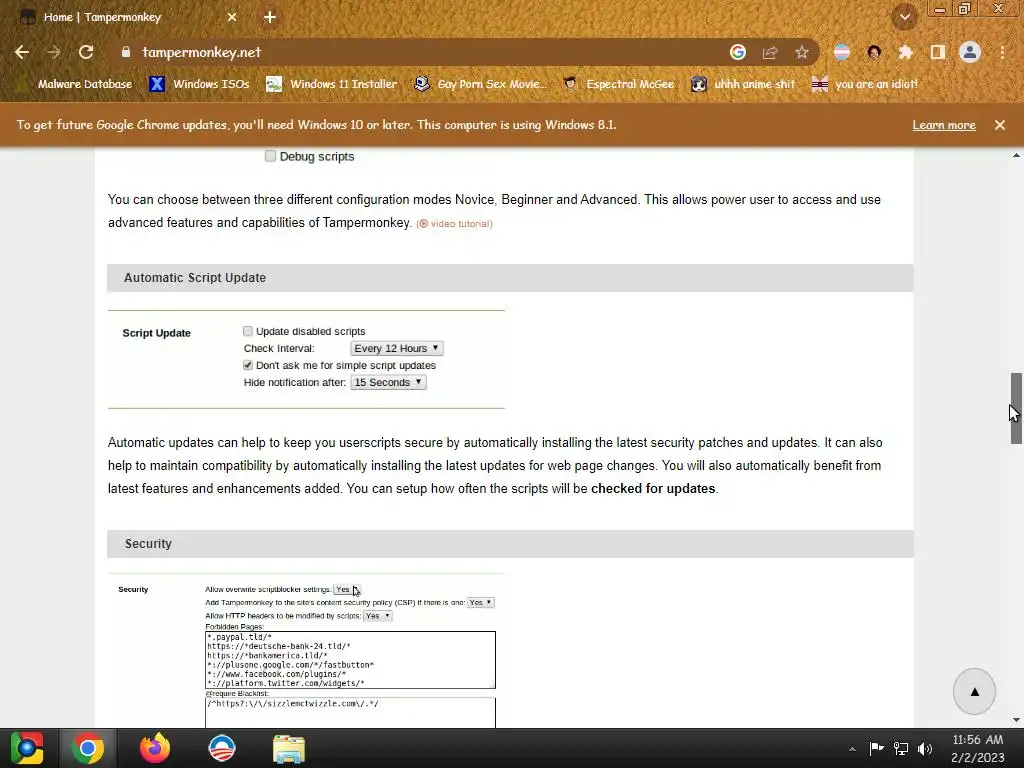1024x768 pixels.
Task: Switch to Google Chrome on the taskbar
Action: coord(88,748)
